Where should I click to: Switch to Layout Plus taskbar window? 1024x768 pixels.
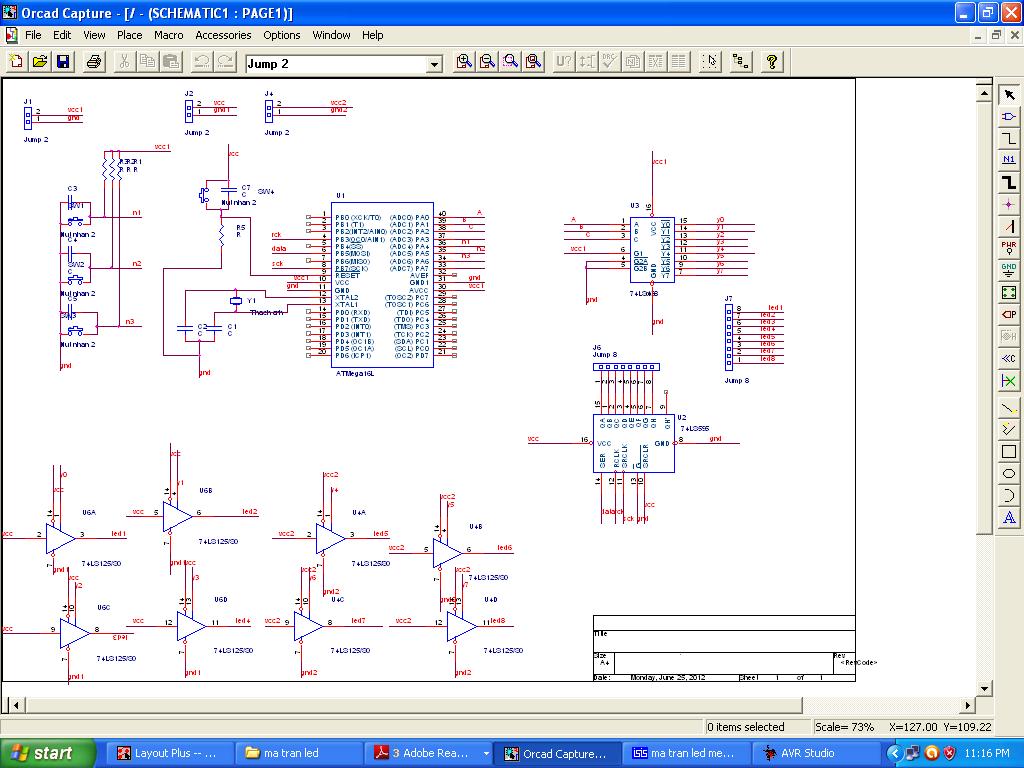[x=168, y=753]
